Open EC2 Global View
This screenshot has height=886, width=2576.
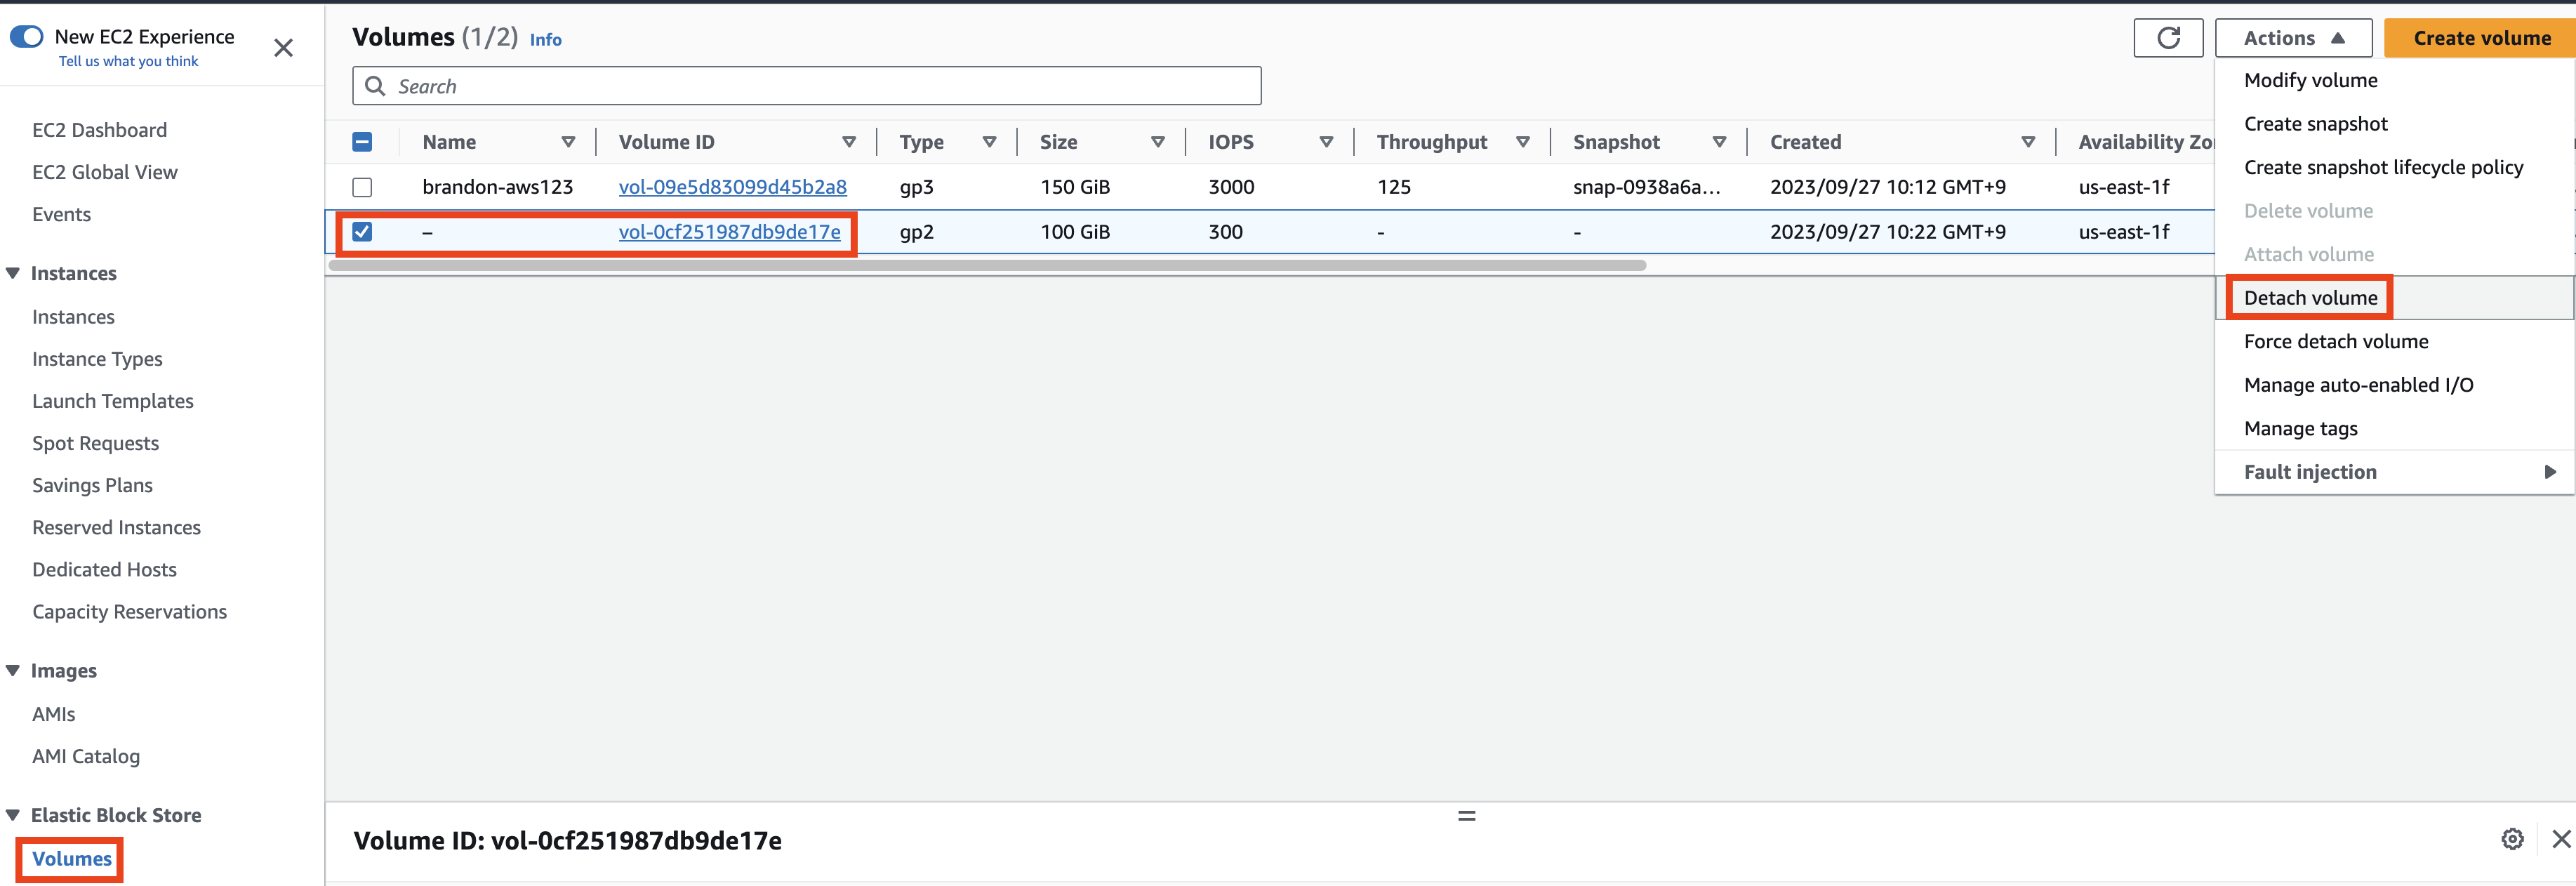tap(104, 172)
